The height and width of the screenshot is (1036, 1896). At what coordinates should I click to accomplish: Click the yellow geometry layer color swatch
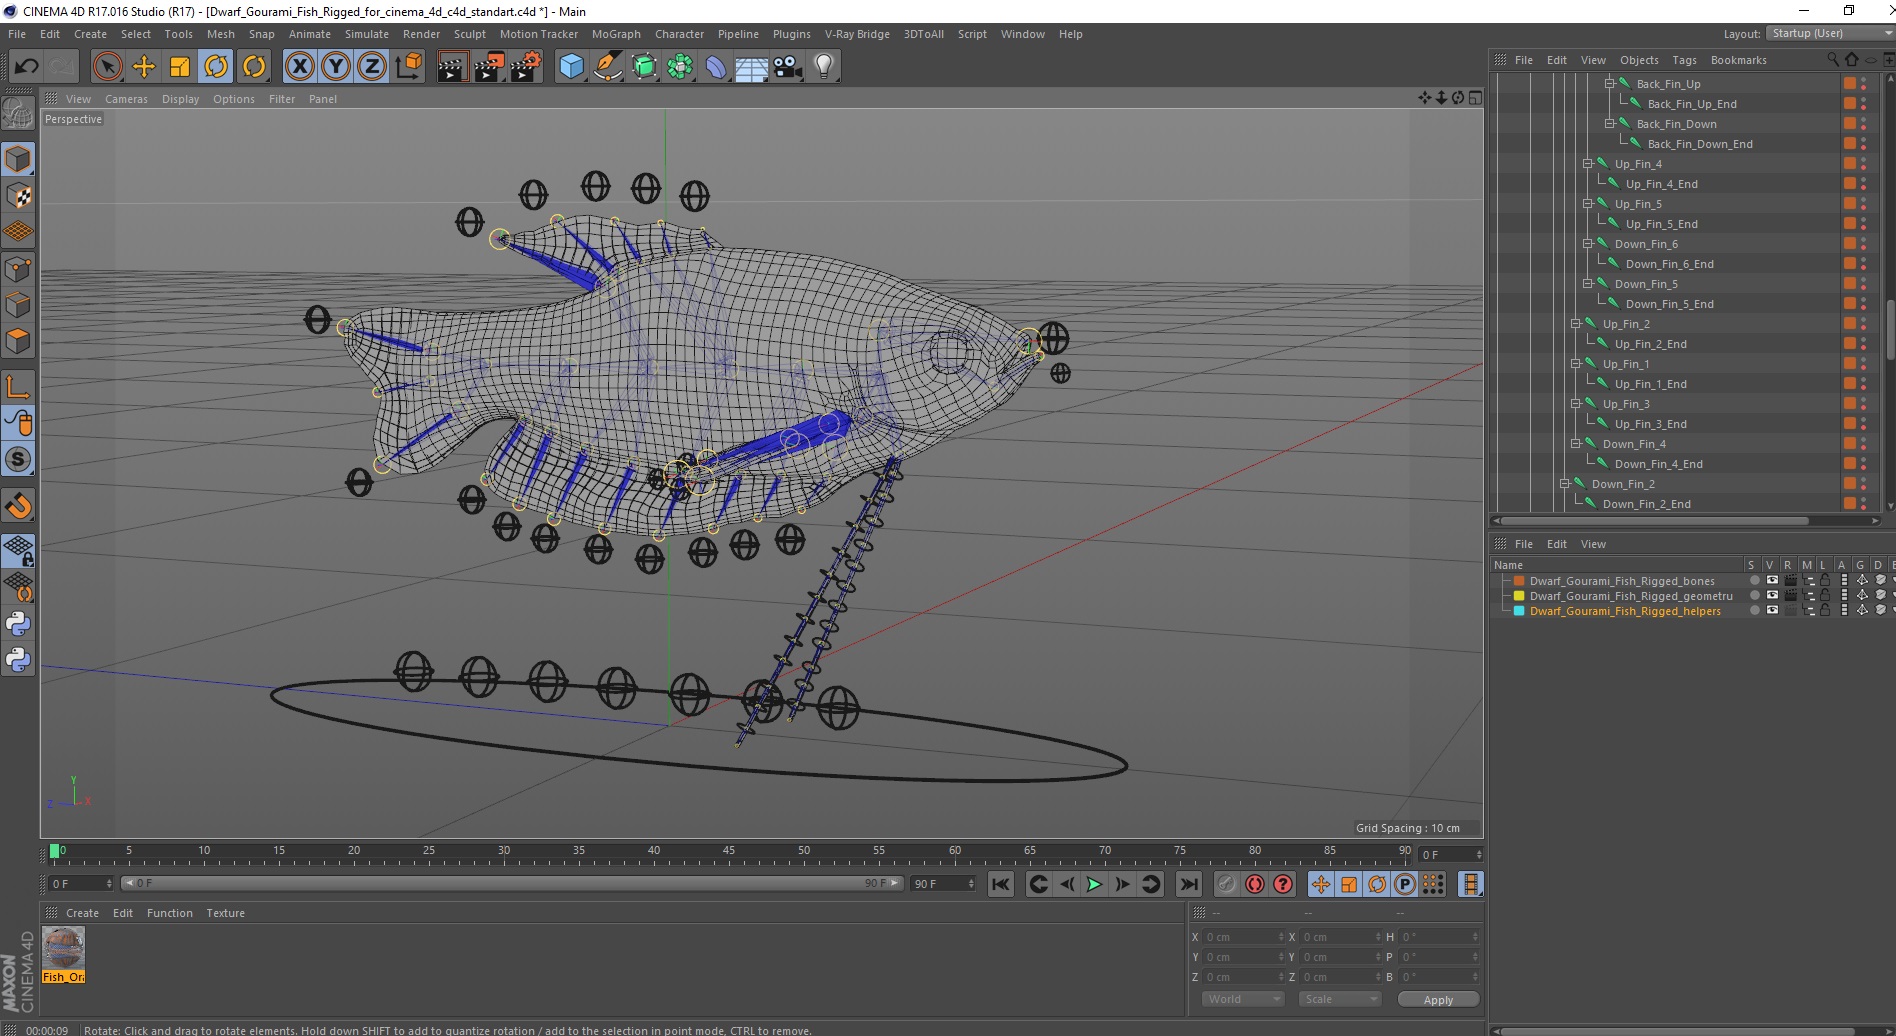tap(1519, 596)
